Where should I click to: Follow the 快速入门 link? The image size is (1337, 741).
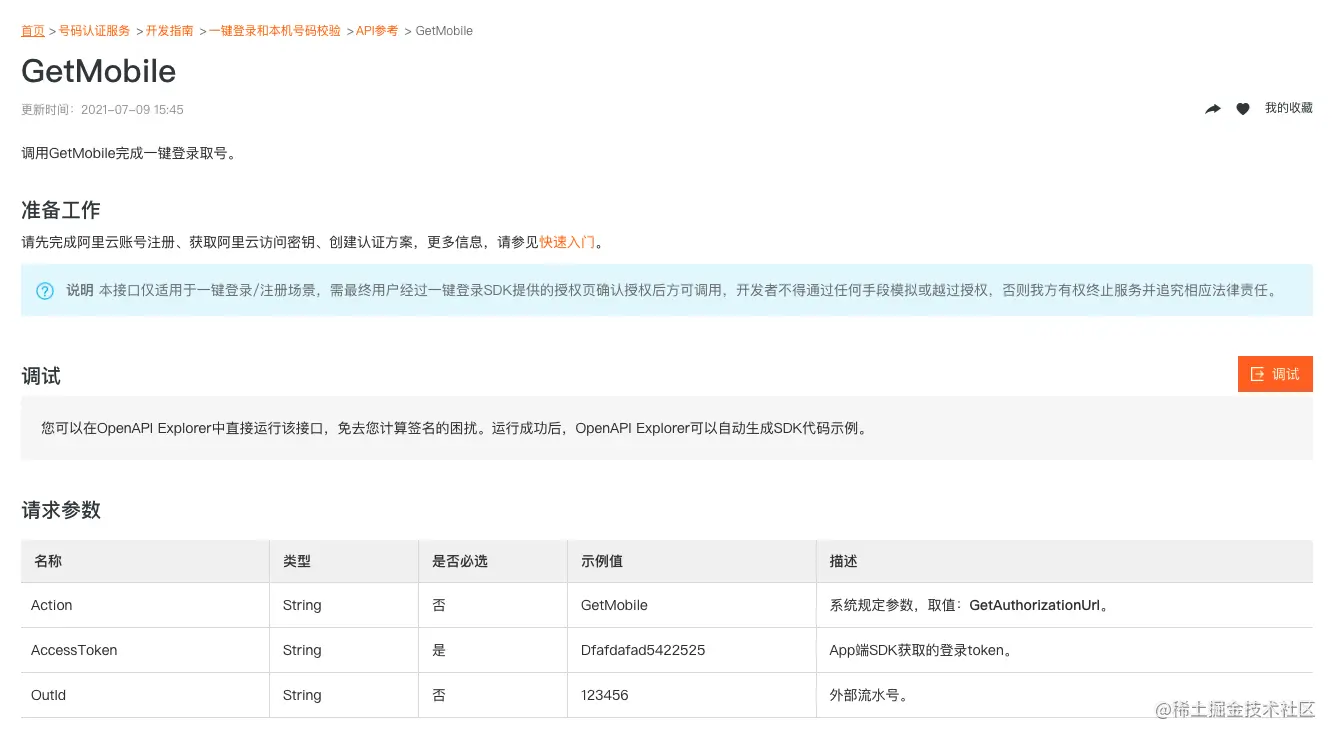click(567, 242)
